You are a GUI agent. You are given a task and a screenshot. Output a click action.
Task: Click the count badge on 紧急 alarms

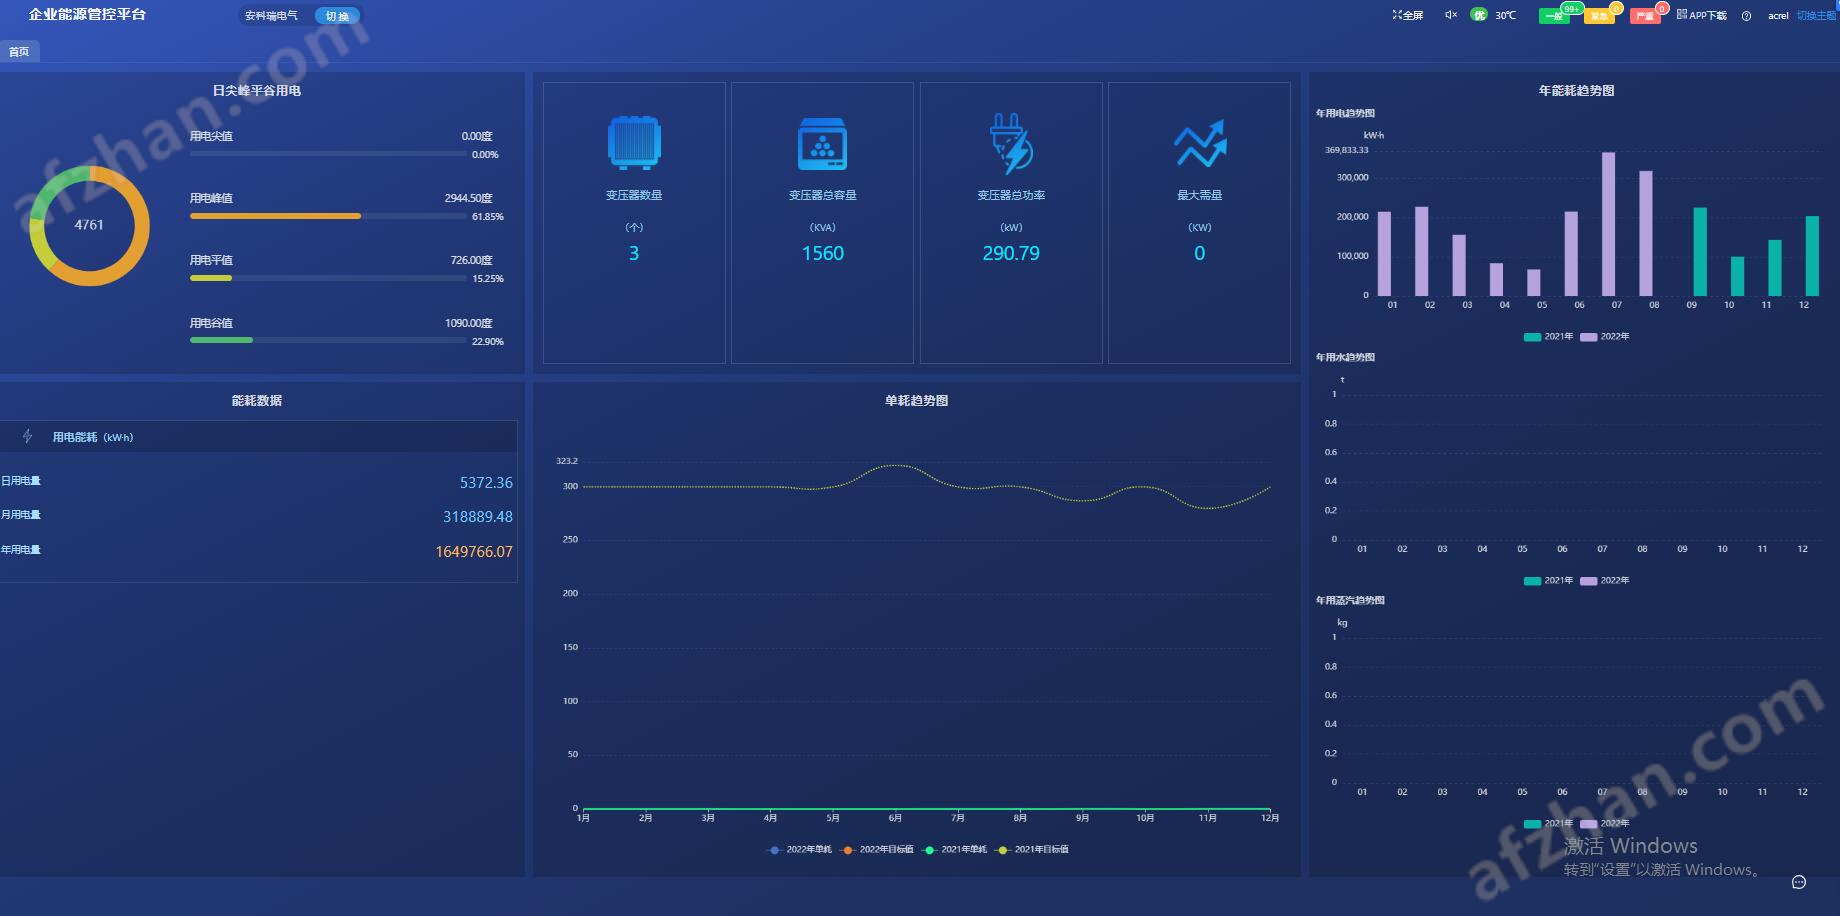(x=1616, y=9)
